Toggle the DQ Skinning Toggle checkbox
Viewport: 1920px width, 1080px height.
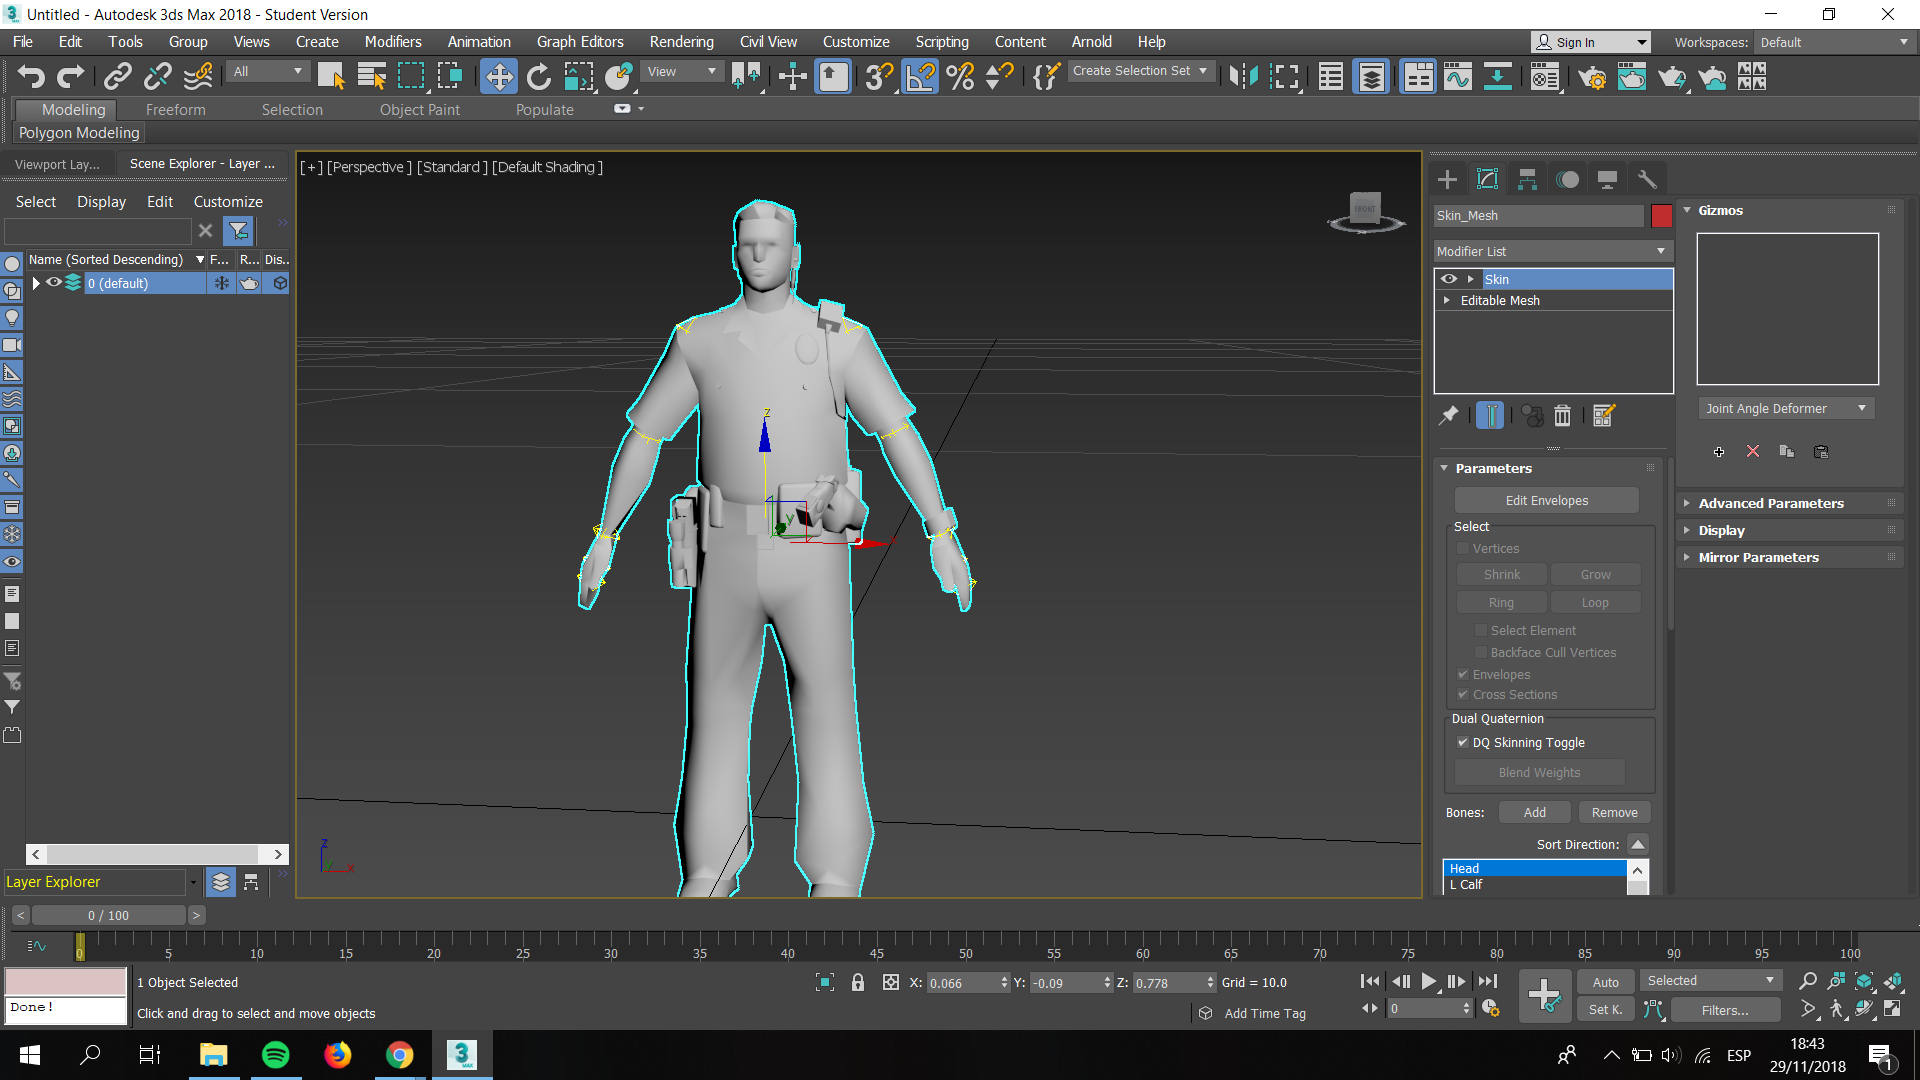pyautogui.click(x=1463, y=743)
